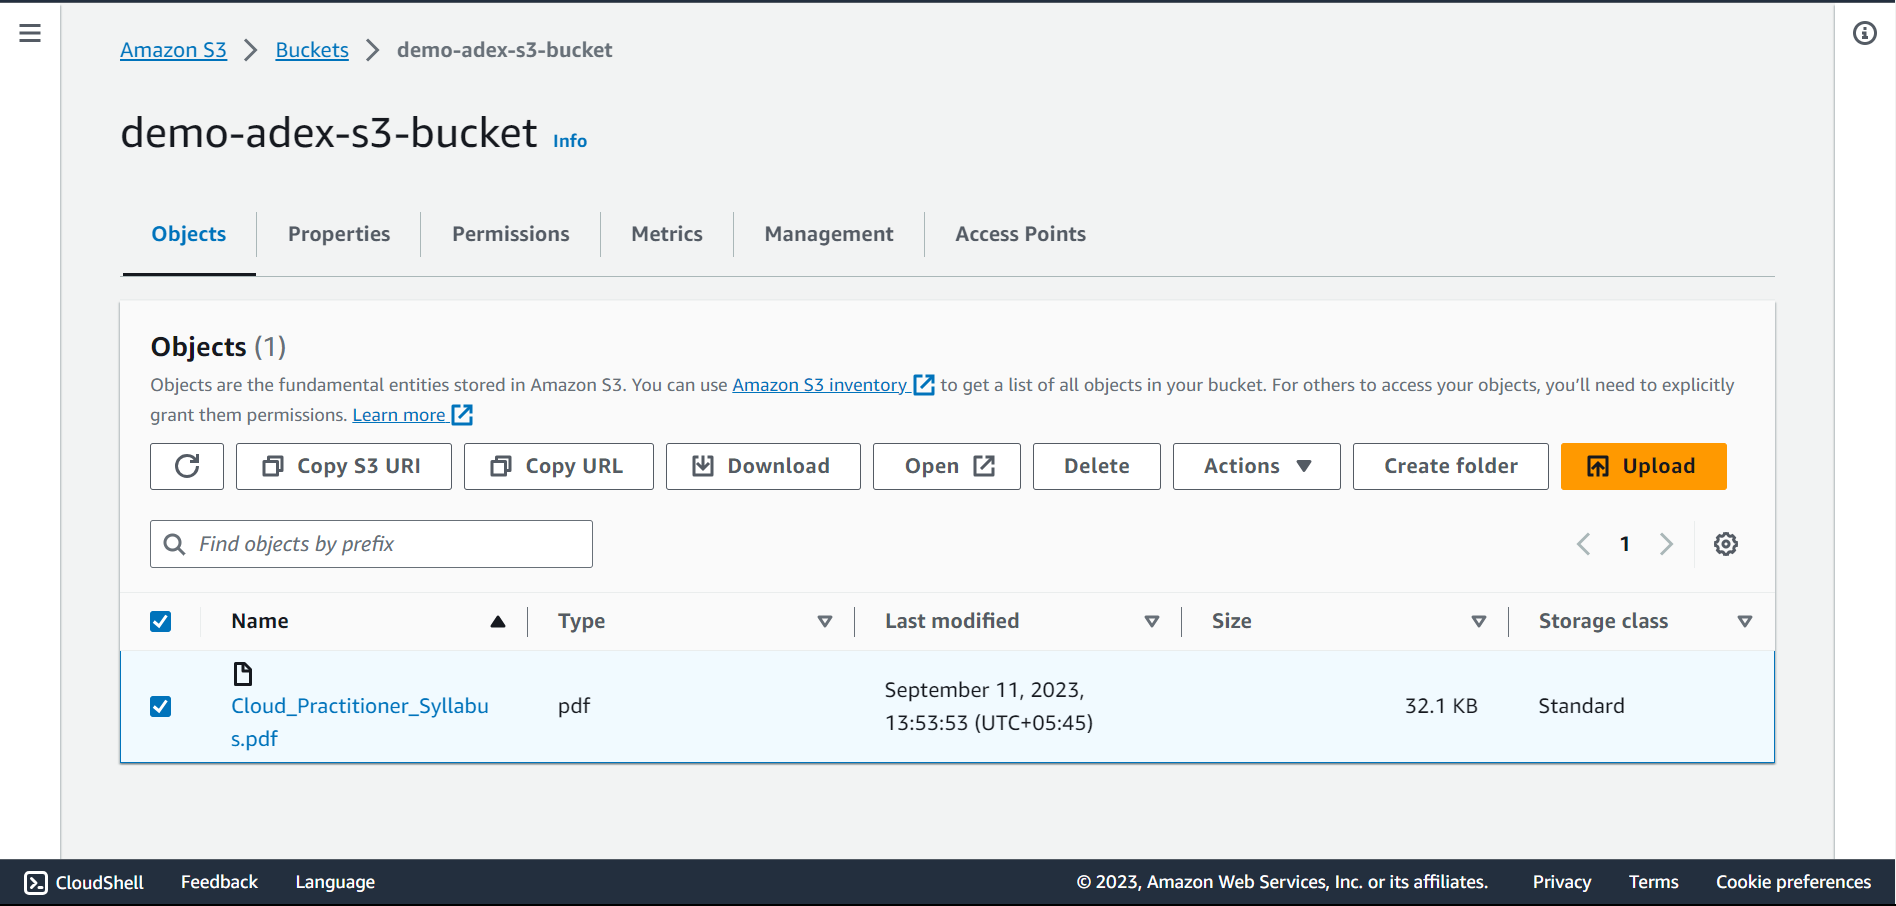Click the file icon above Cloud_Practitioner_Syllabus.pdf
The height and width of the screenshot is (906, 1896).
point(242,673)
